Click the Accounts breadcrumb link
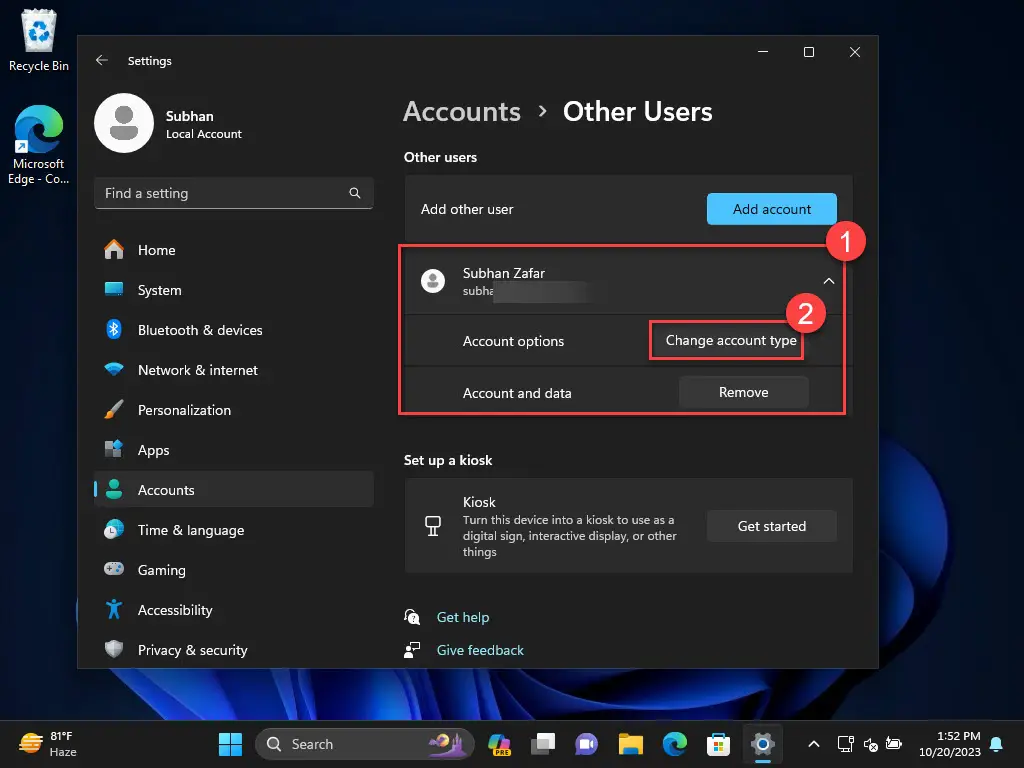 coord(462,112)
